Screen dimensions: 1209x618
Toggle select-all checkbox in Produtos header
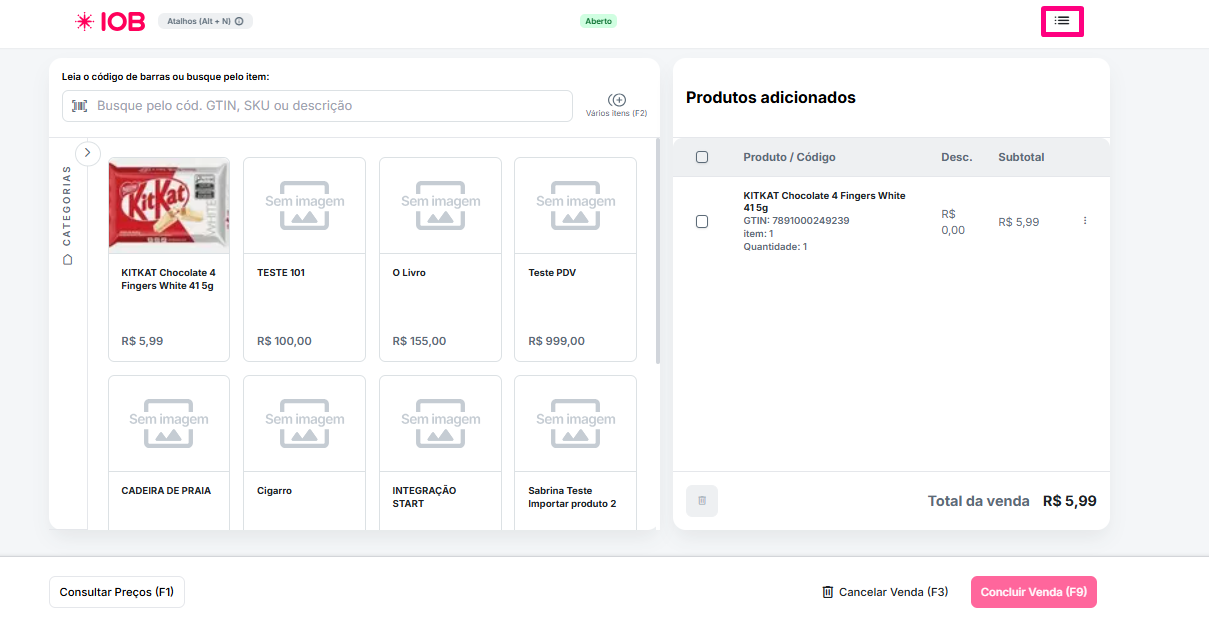[702, 157]
